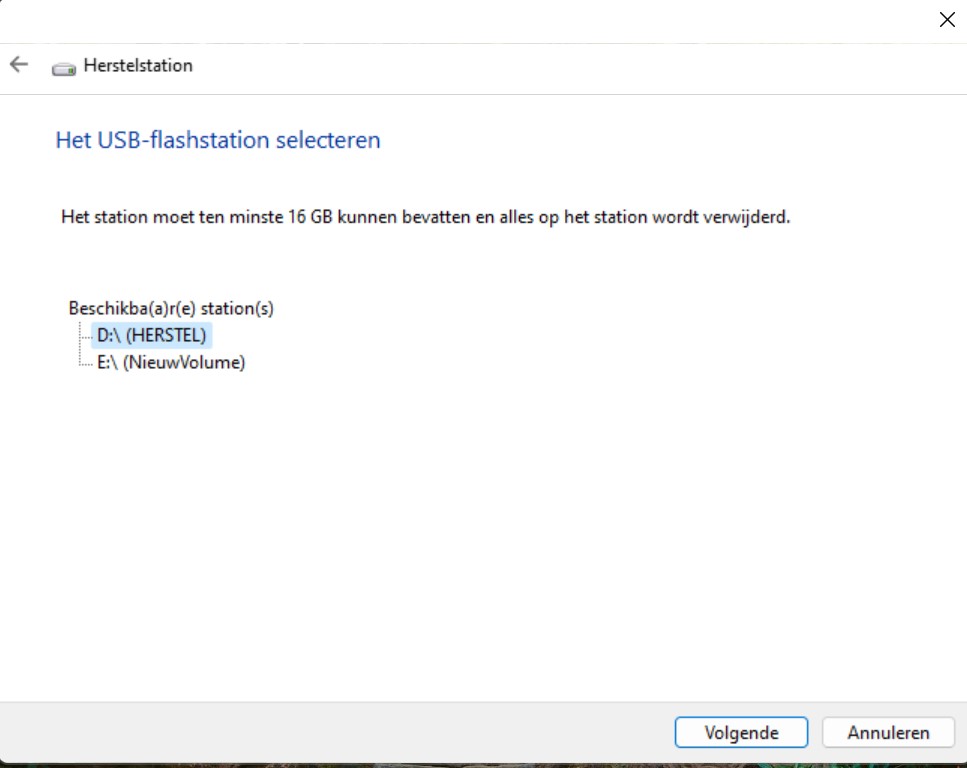Close the Herstelstation wizard window

click(x=946, y=20)
